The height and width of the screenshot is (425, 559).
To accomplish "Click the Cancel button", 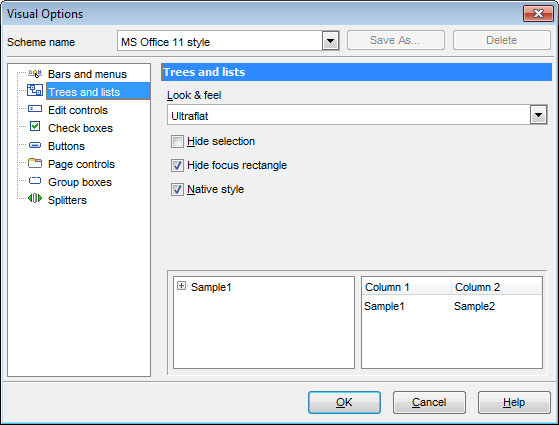I will (429, 403).
